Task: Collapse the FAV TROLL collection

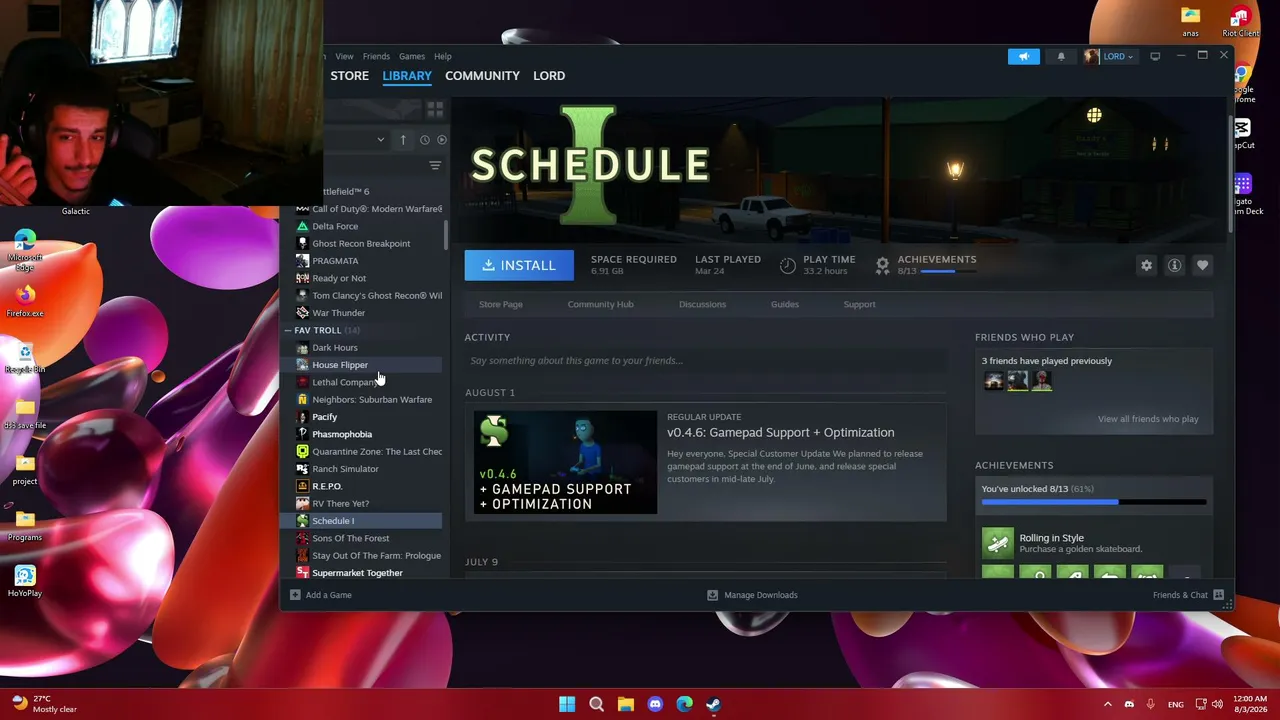Action: click(287, 330)
